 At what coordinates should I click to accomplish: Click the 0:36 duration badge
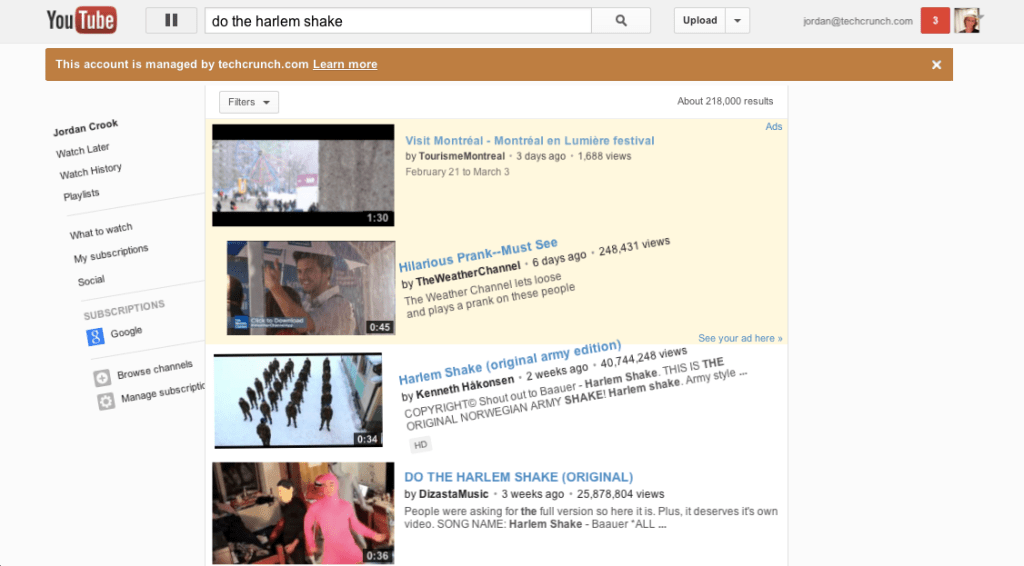(377, 556)
